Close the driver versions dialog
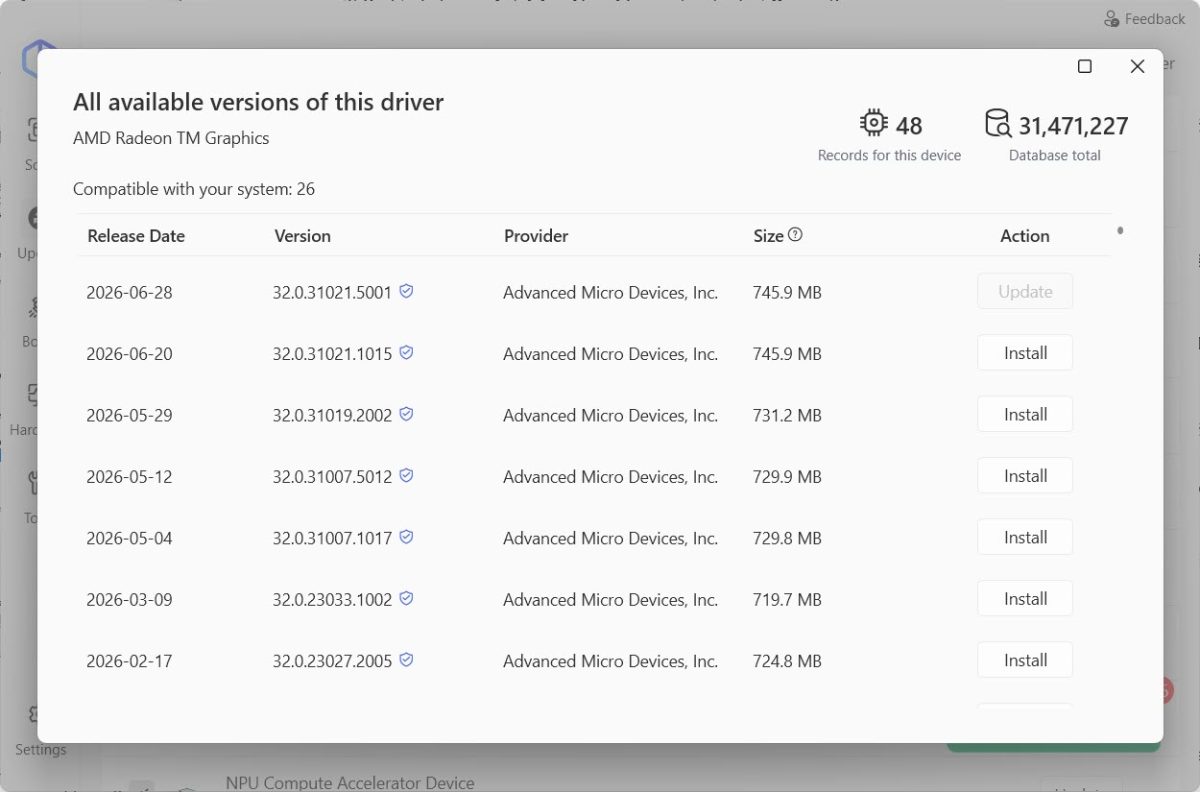 click(x=1137, y=66)
